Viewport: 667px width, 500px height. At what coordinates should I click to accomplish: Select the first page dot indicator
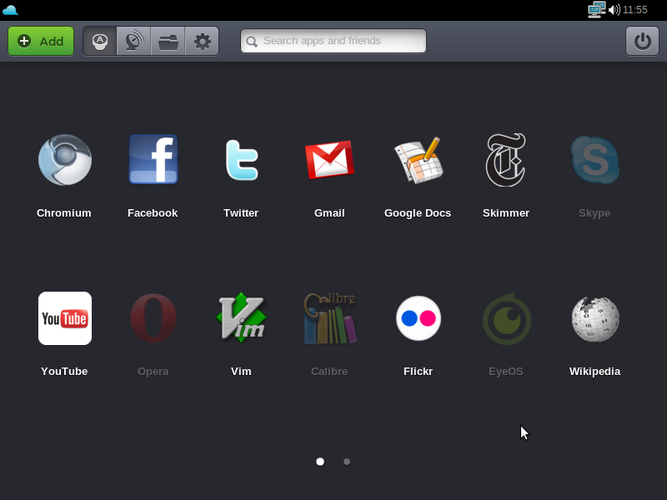(x=320, y=462)
